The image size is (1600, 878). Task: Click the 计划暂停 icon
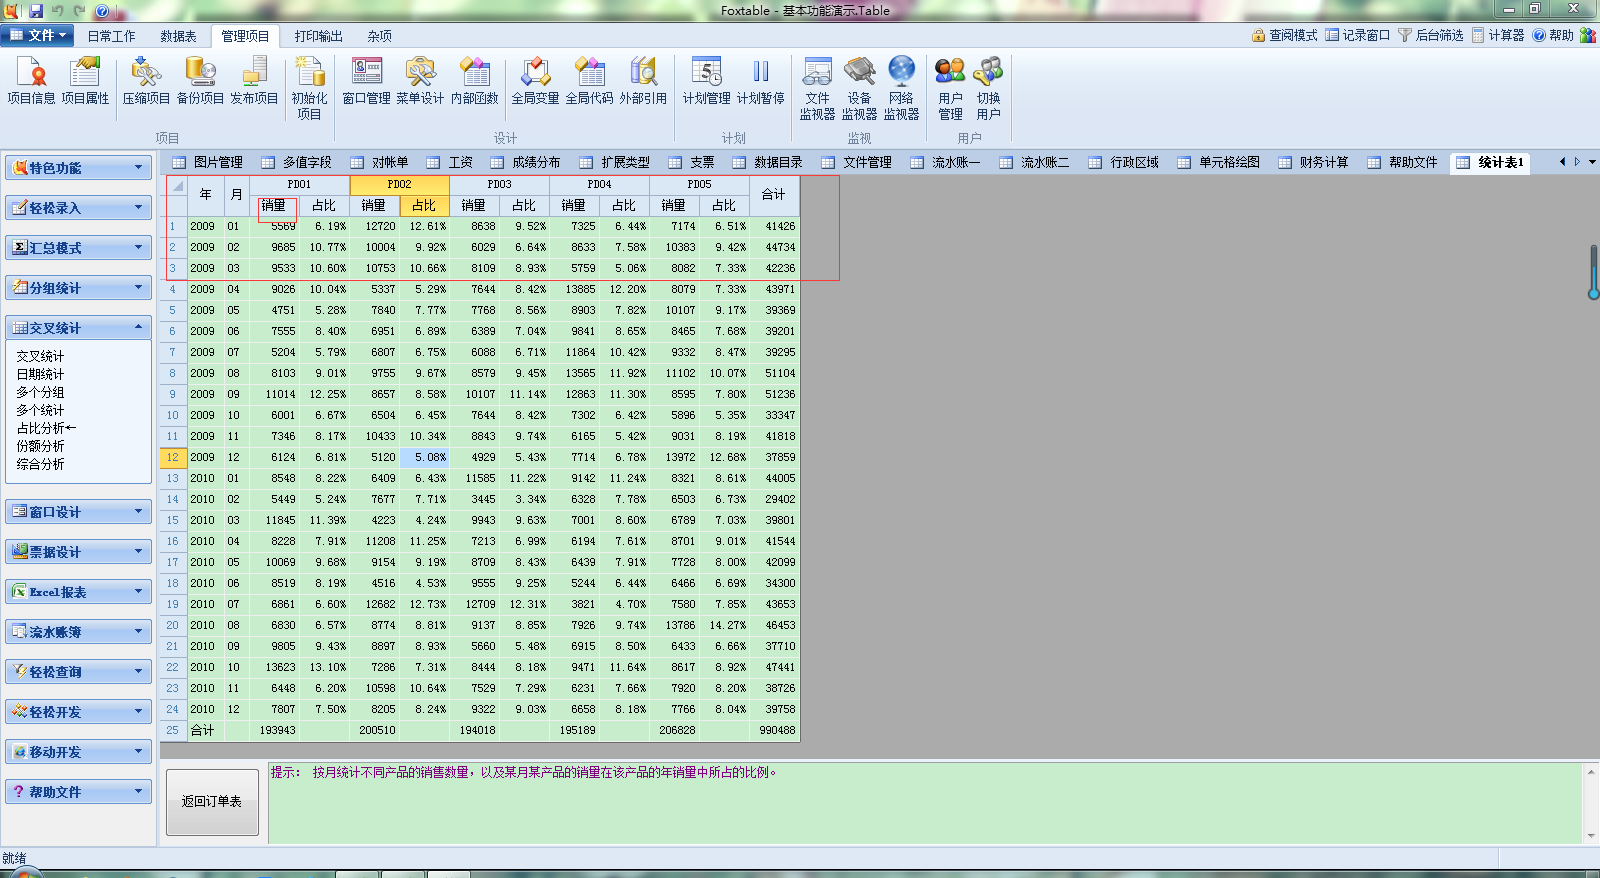pyautogui.click(x=760, y=81)
